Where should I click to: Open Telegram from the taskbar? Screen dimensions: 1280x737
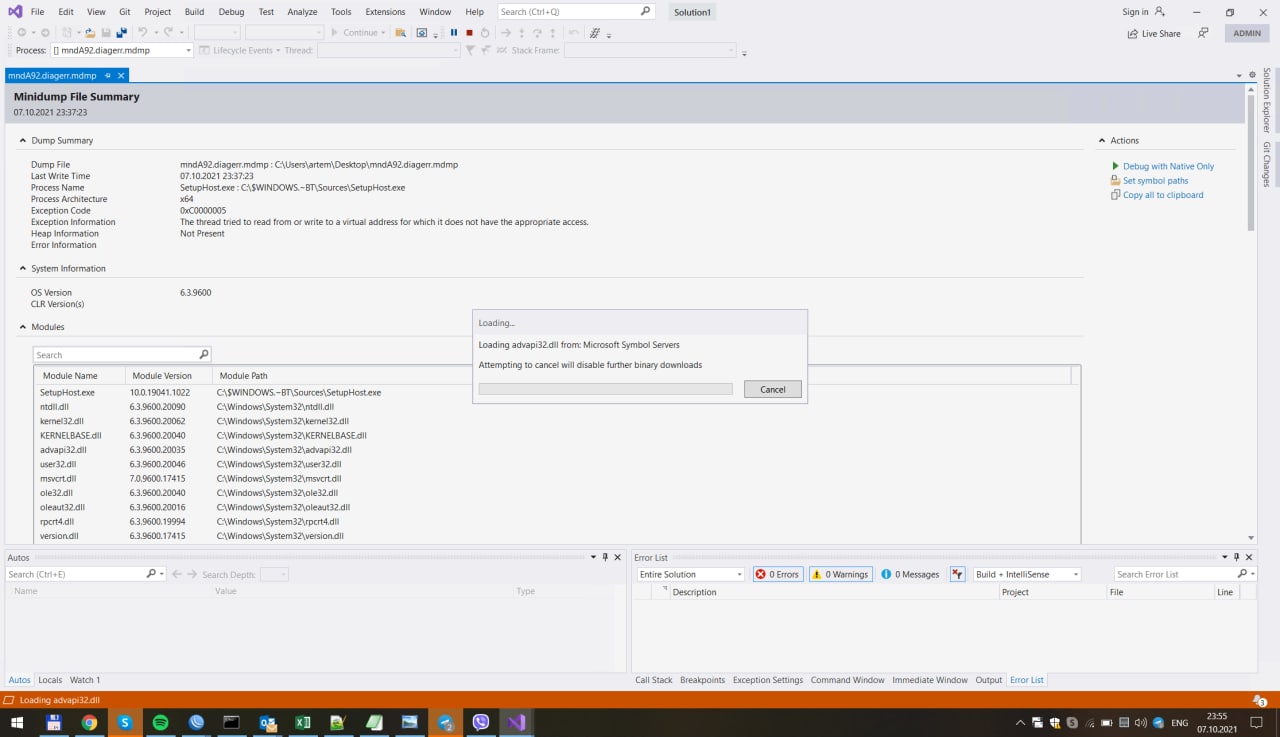click(445, 722)
